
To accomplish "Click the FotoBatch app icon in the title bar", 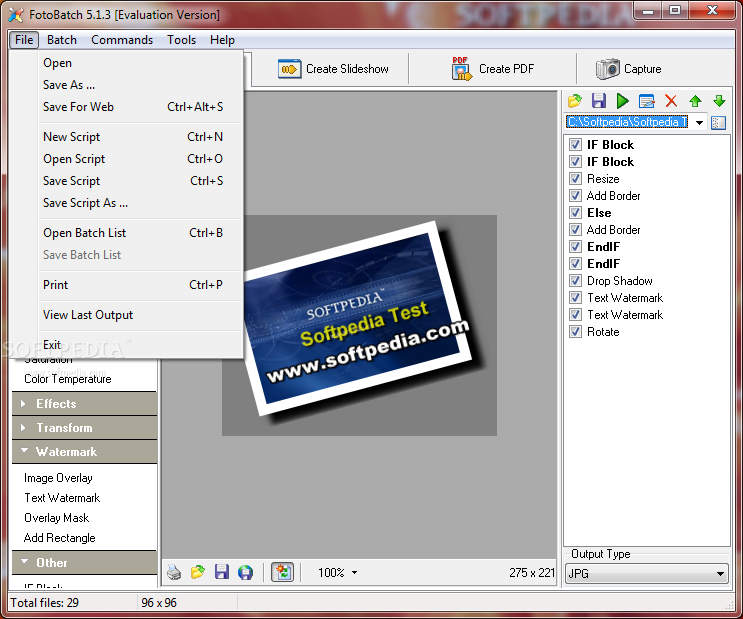I will click(15, 15).
